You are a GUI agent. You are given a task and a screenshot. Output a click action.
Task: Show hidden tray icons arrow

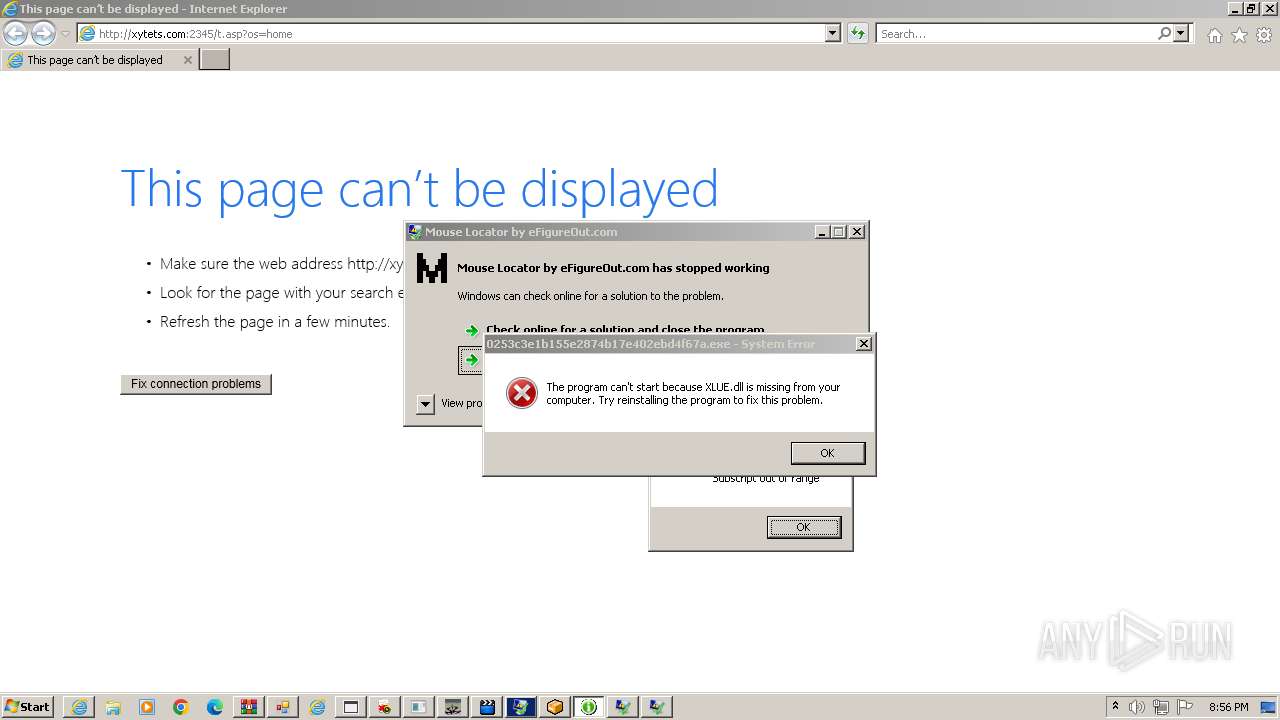(1116, 706)
